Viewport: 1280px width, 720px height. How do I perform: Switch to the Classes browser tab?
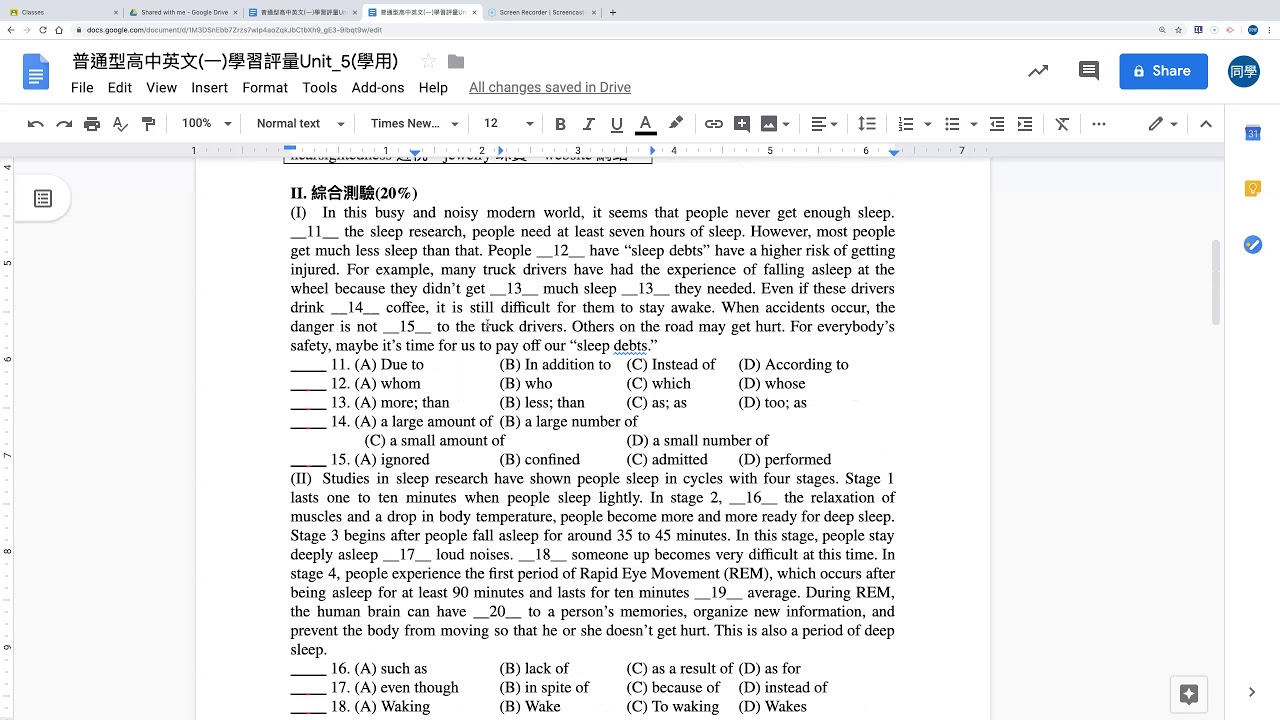[62, 13]
